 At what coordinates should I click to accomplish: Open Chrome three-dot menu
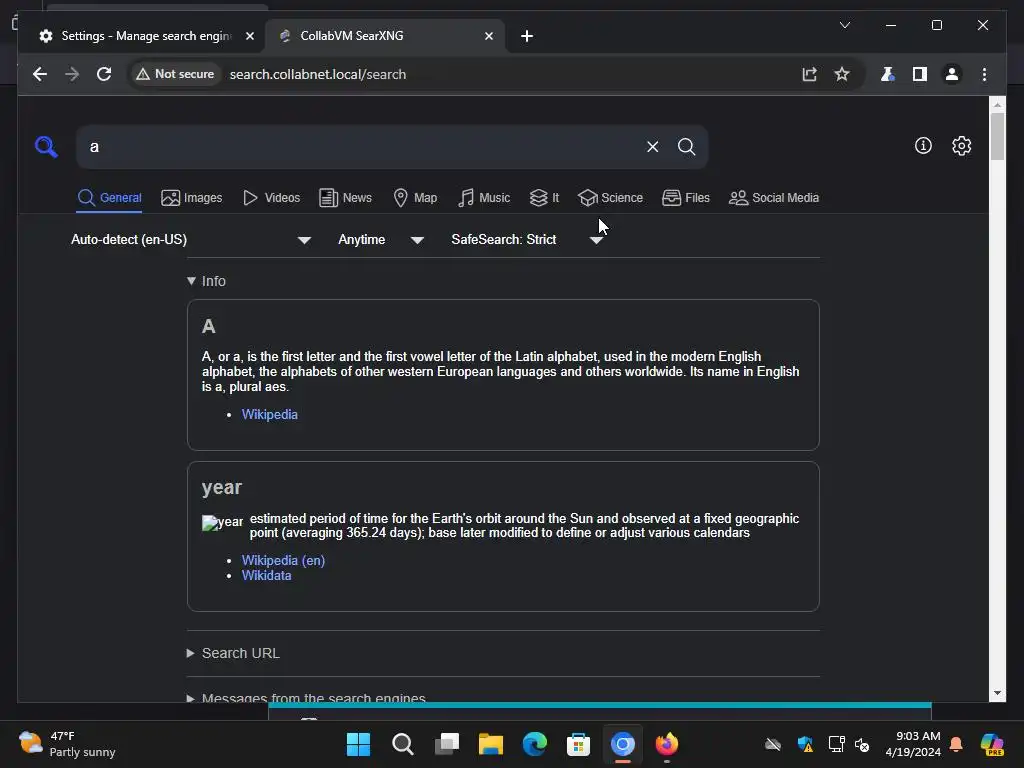click(984, 74)
